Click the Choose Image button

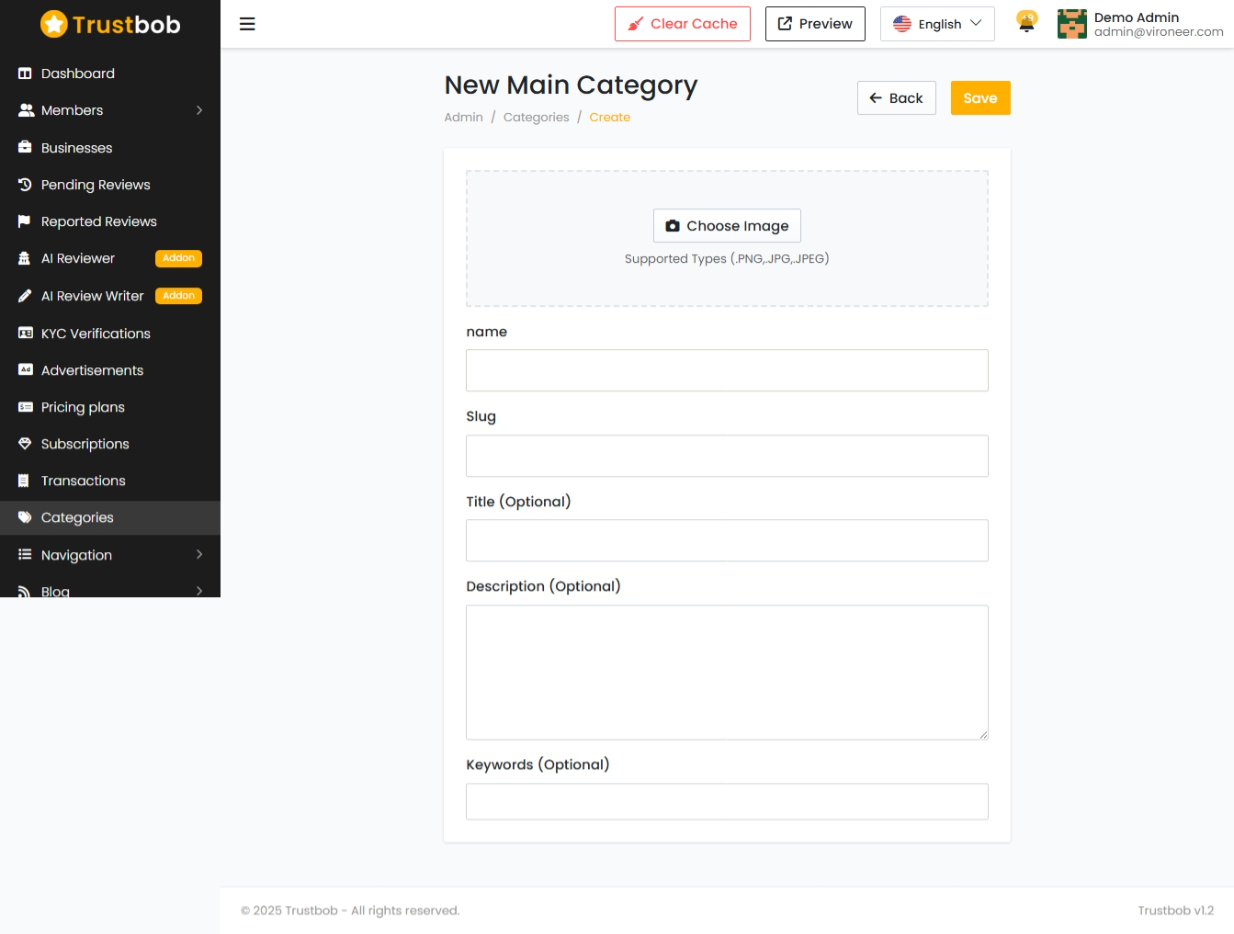click(727, 226)
